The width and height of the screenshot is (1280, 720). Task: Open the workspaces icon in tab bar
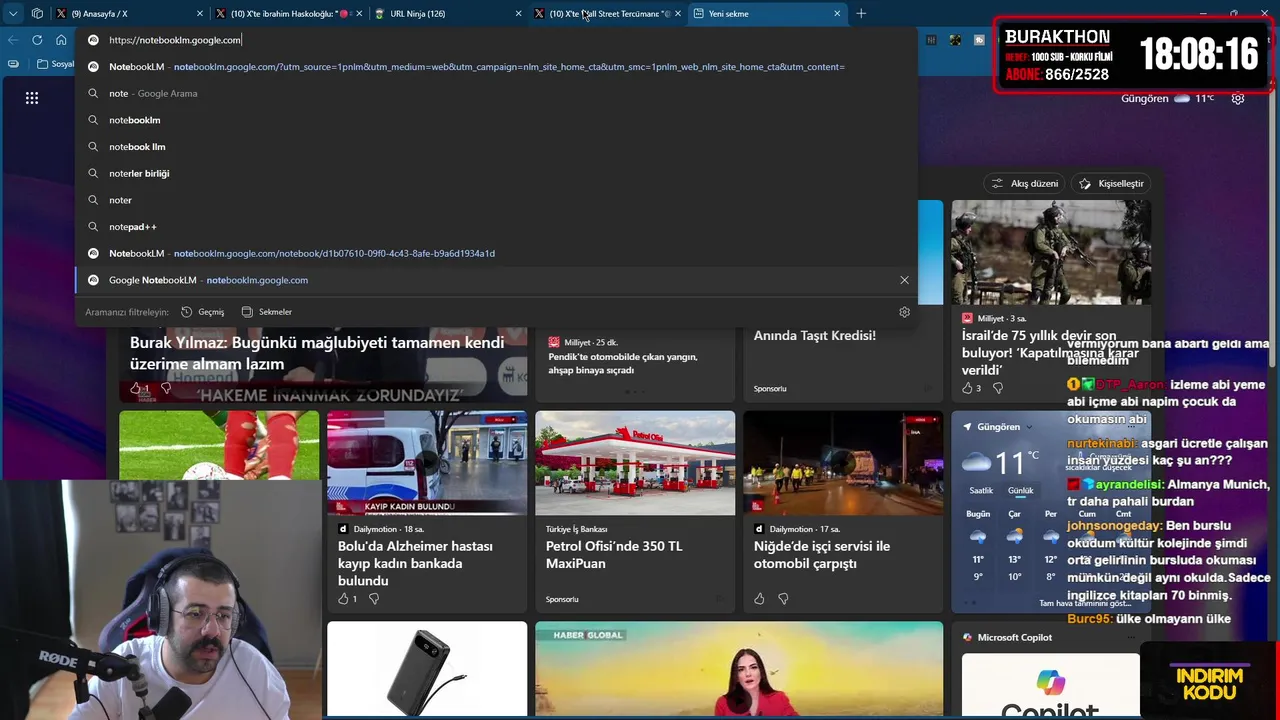pyautogui.click(x=37, y=14)
